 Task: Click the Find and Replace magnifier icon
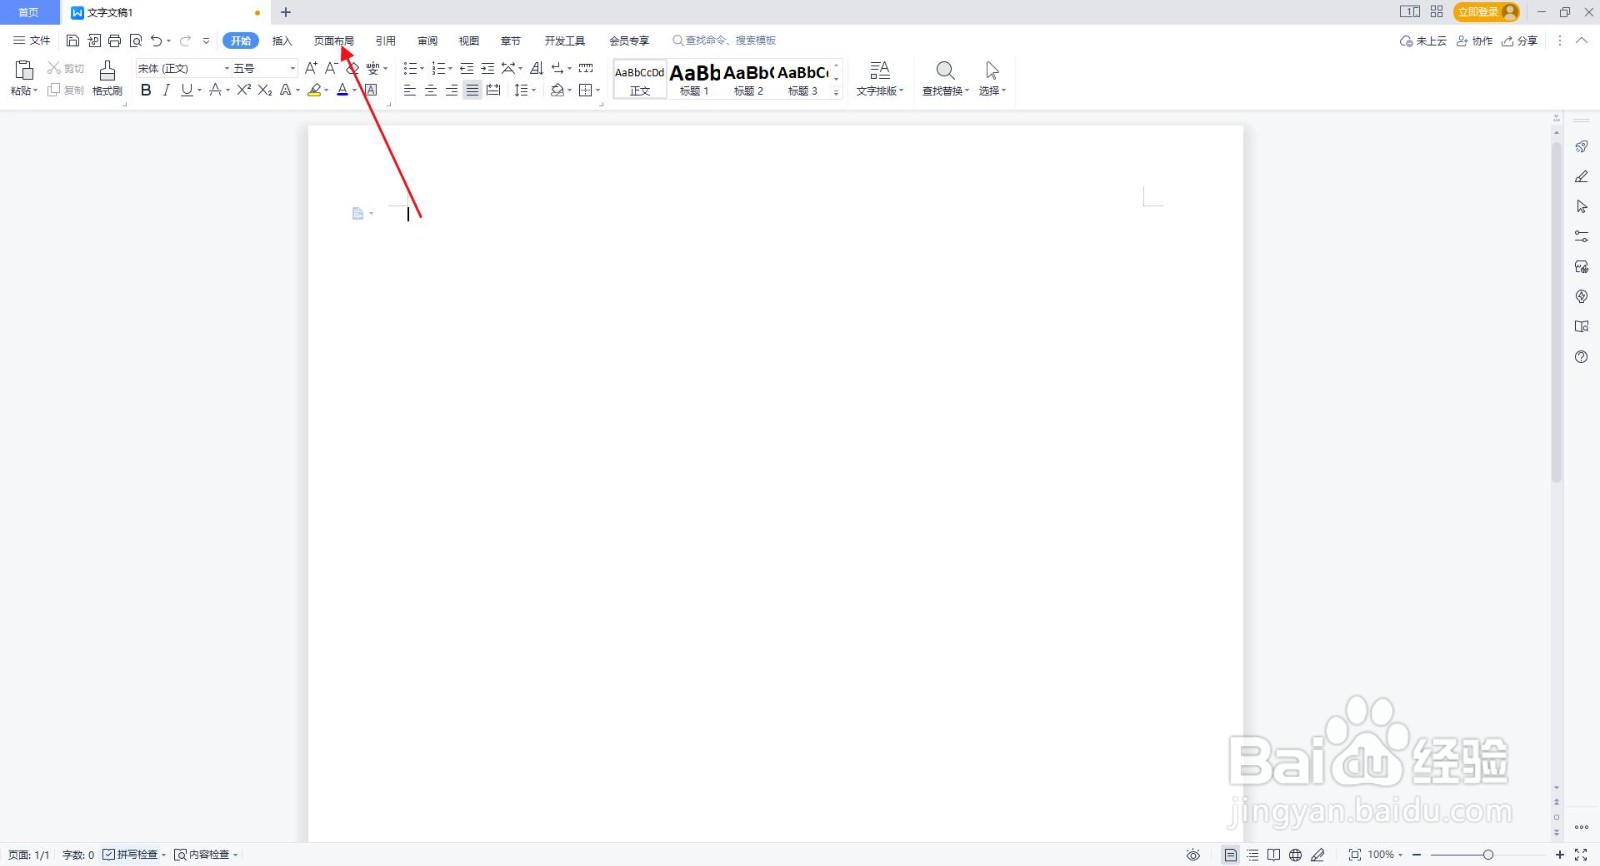tap(945, 70)
